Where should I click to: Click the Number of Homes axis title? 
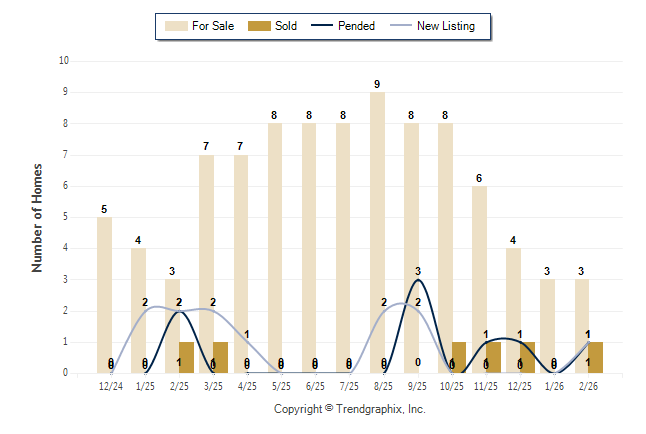pyautogui.click(x=38, y=217)
